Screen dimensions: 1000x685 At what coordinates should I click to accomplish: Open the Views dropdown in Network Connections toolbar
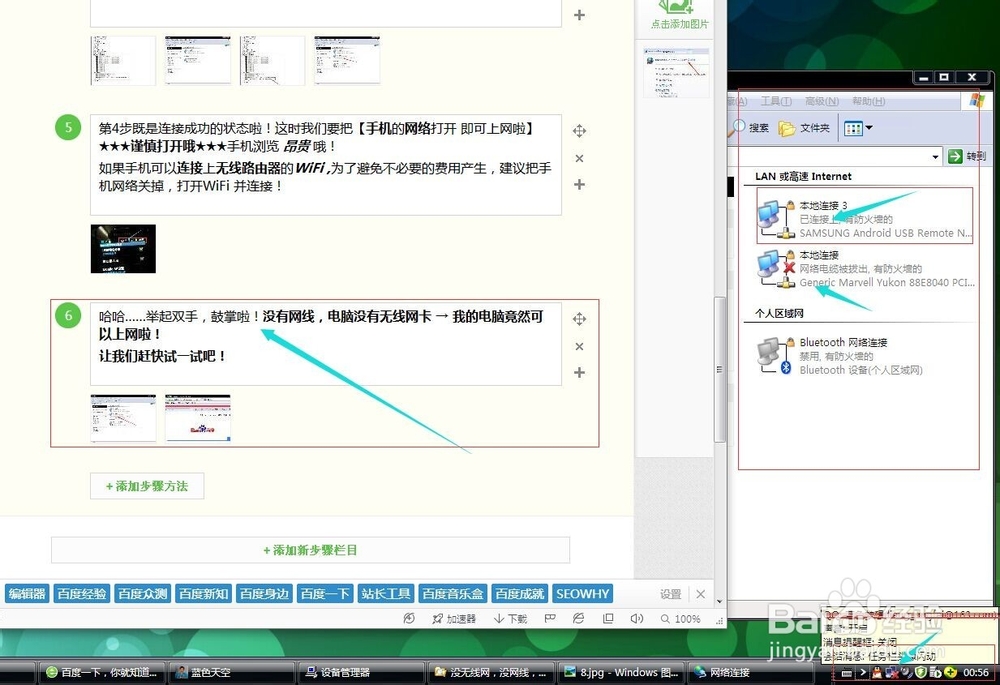point(869,127)
